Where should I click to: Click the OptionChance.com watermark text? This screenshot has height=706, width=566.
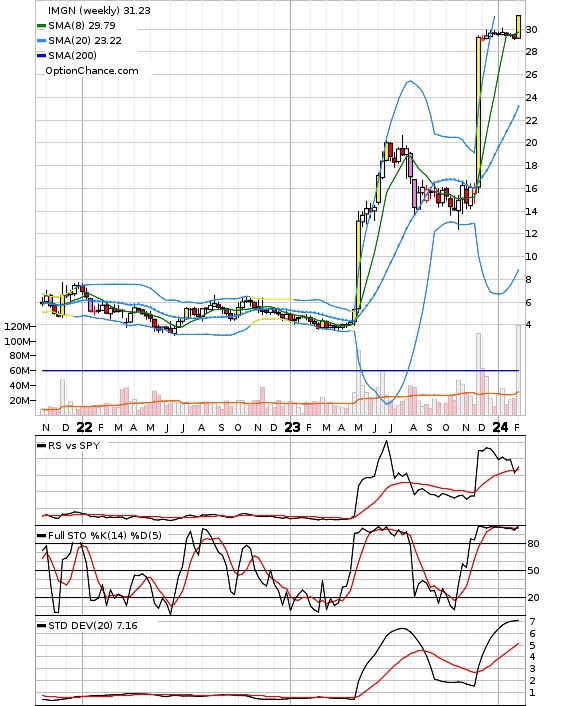pyautogui.click(x=92, y=71)
